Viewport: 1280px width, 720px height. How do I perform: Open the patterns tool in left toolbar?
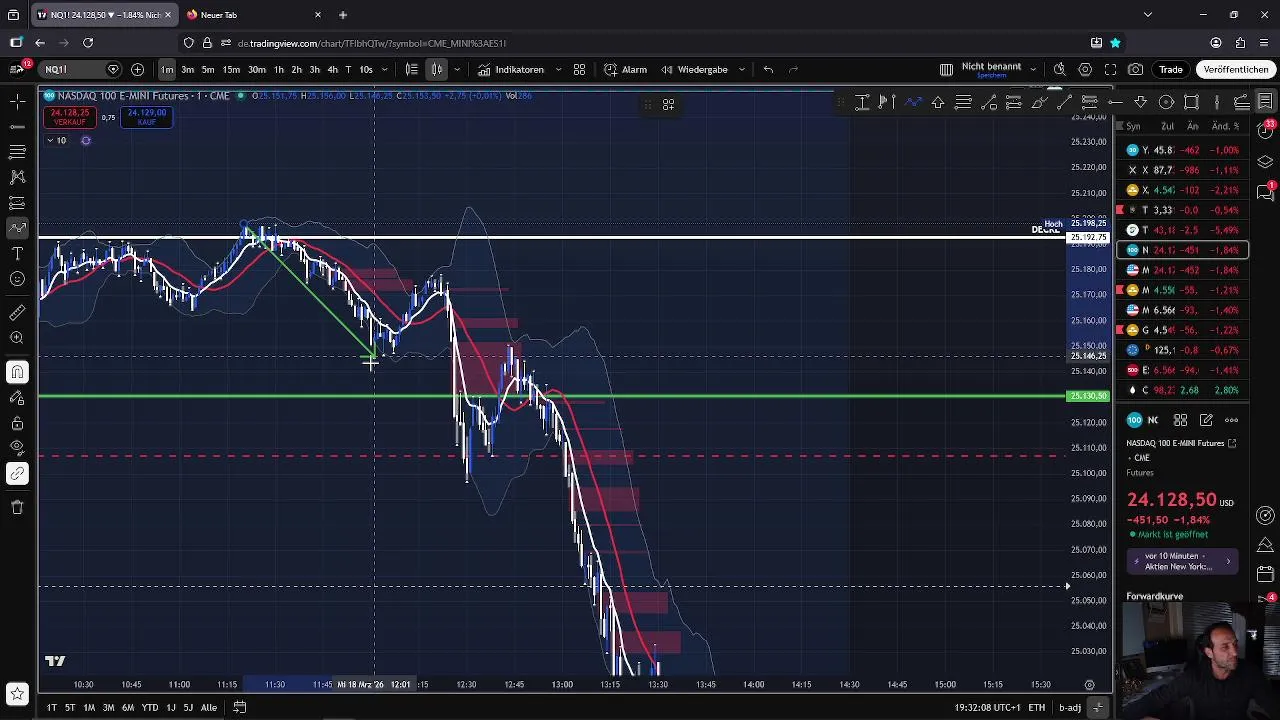(x=17, y=177)
